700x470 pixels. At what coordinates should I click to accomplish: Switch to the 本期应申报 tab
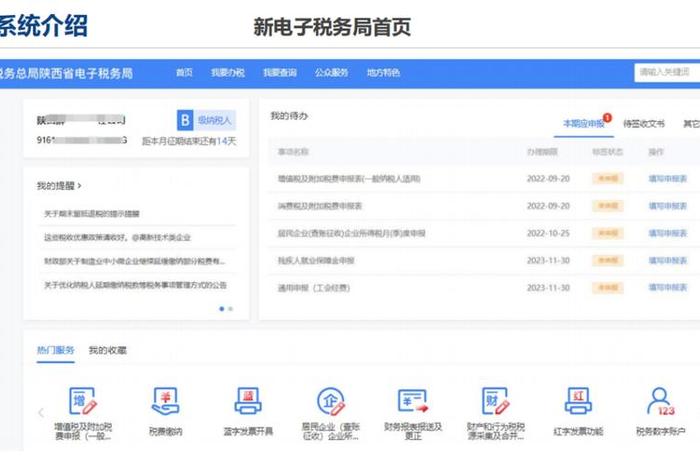(x=583, y=124)
